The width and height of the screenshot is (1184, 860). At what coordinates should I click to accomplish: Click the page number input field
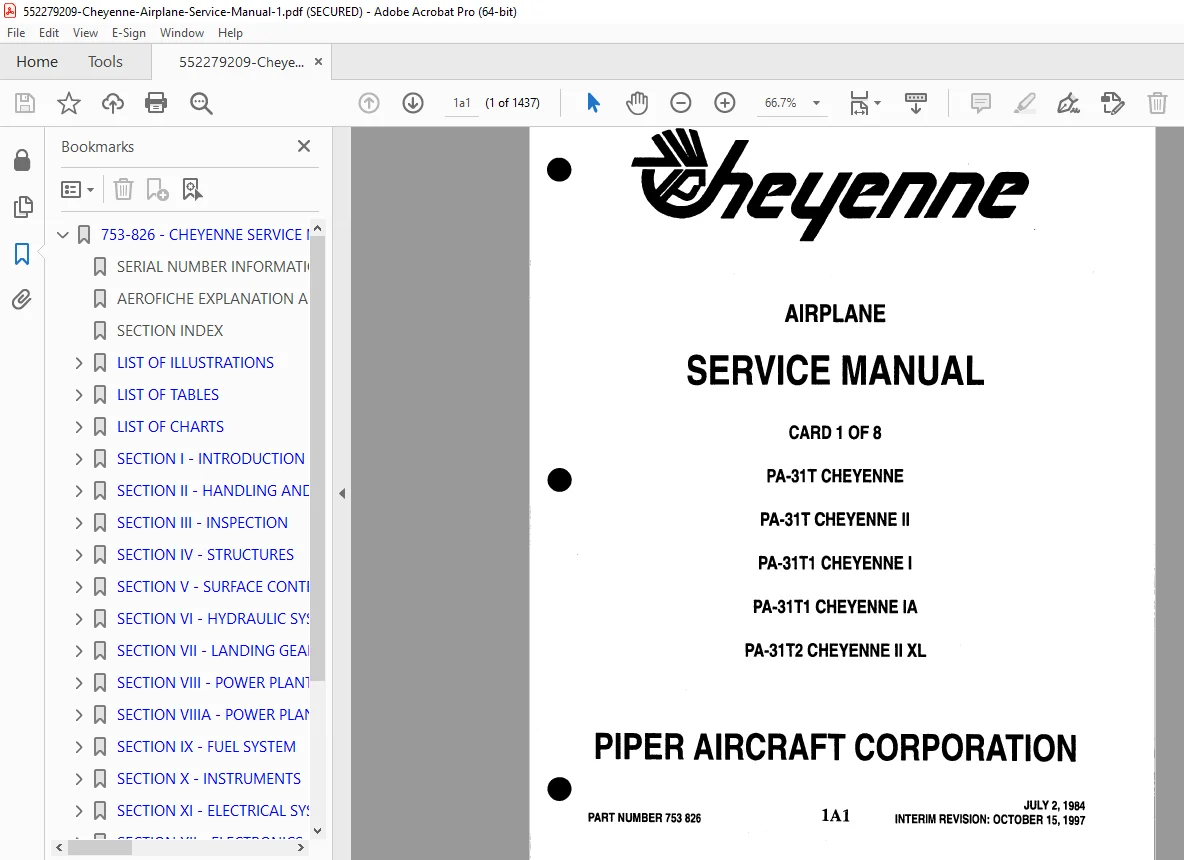[461, 103]
